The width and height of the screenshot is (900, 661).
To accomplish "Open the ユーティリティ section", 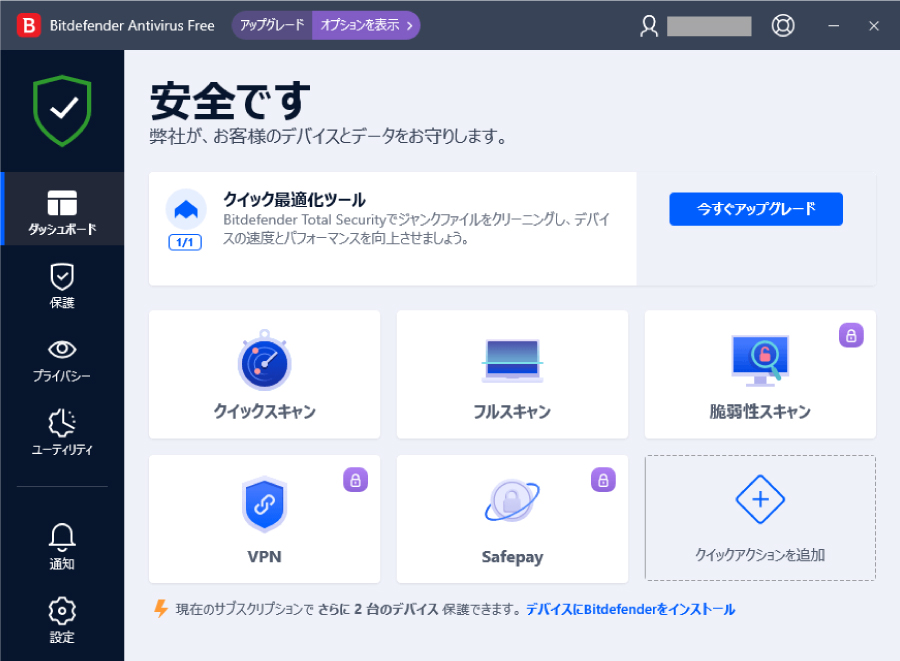I will 62,433.
